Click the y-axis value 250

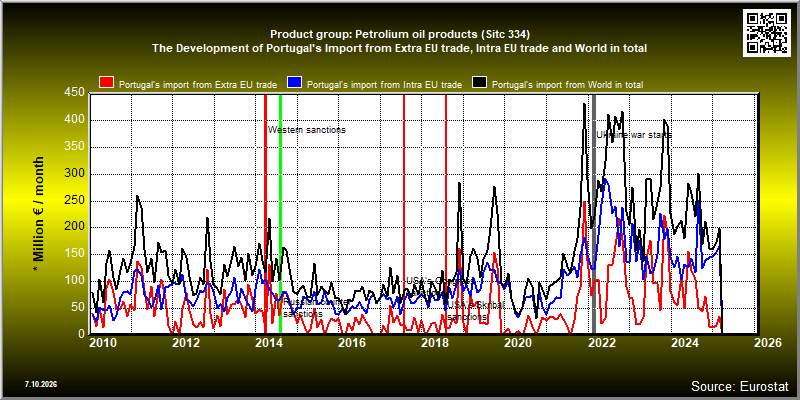[75, 201]
